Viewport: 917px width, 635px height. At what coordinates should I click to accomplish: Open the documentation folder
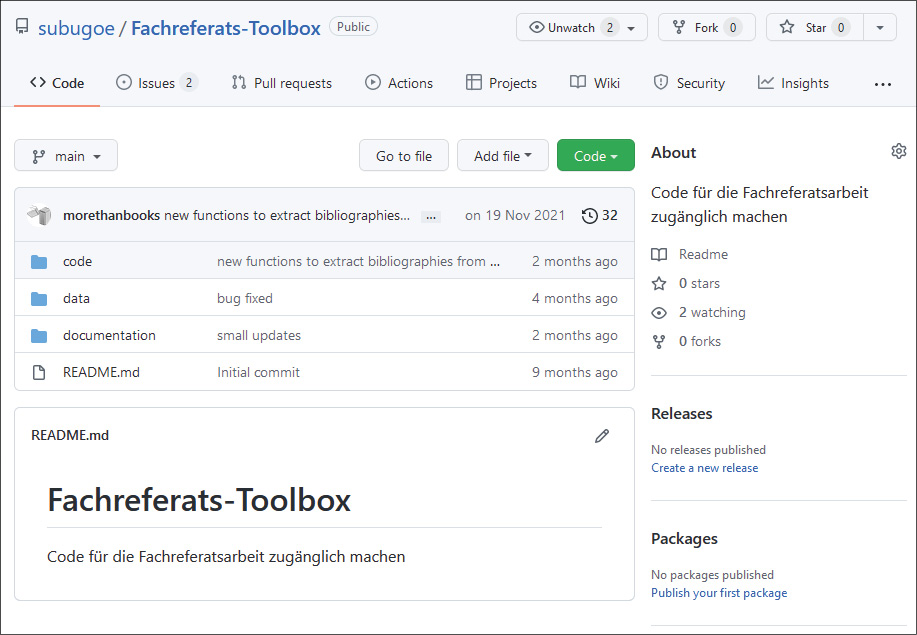click(109, 335)
